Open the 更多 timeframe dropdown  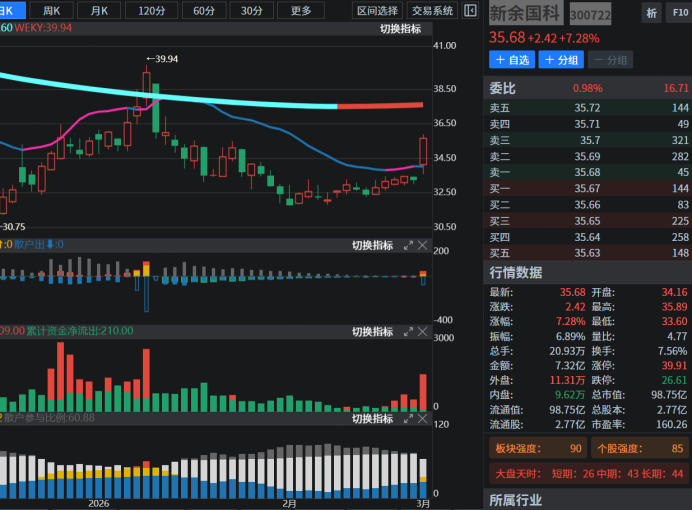301,11
